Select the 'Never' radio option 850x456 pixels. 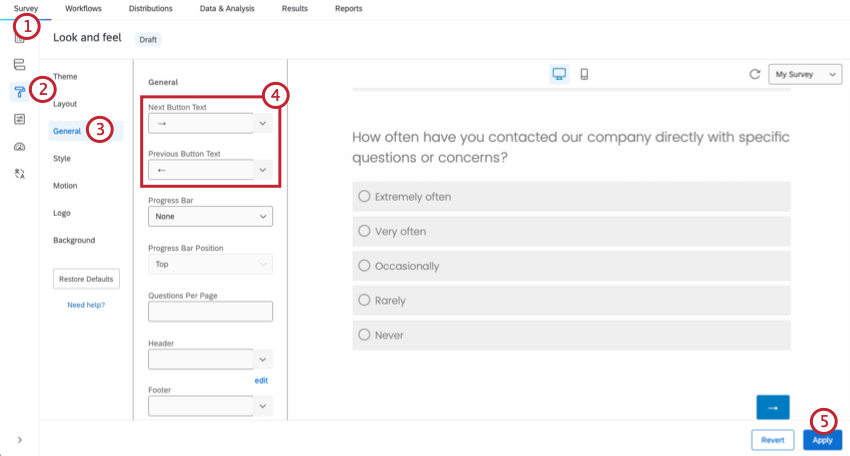pos(364,335)
